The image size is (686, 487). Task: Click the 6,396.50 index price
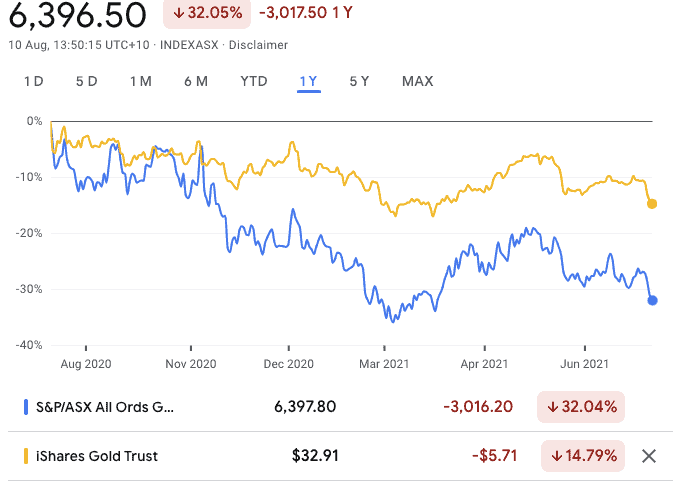click(78, 16)
